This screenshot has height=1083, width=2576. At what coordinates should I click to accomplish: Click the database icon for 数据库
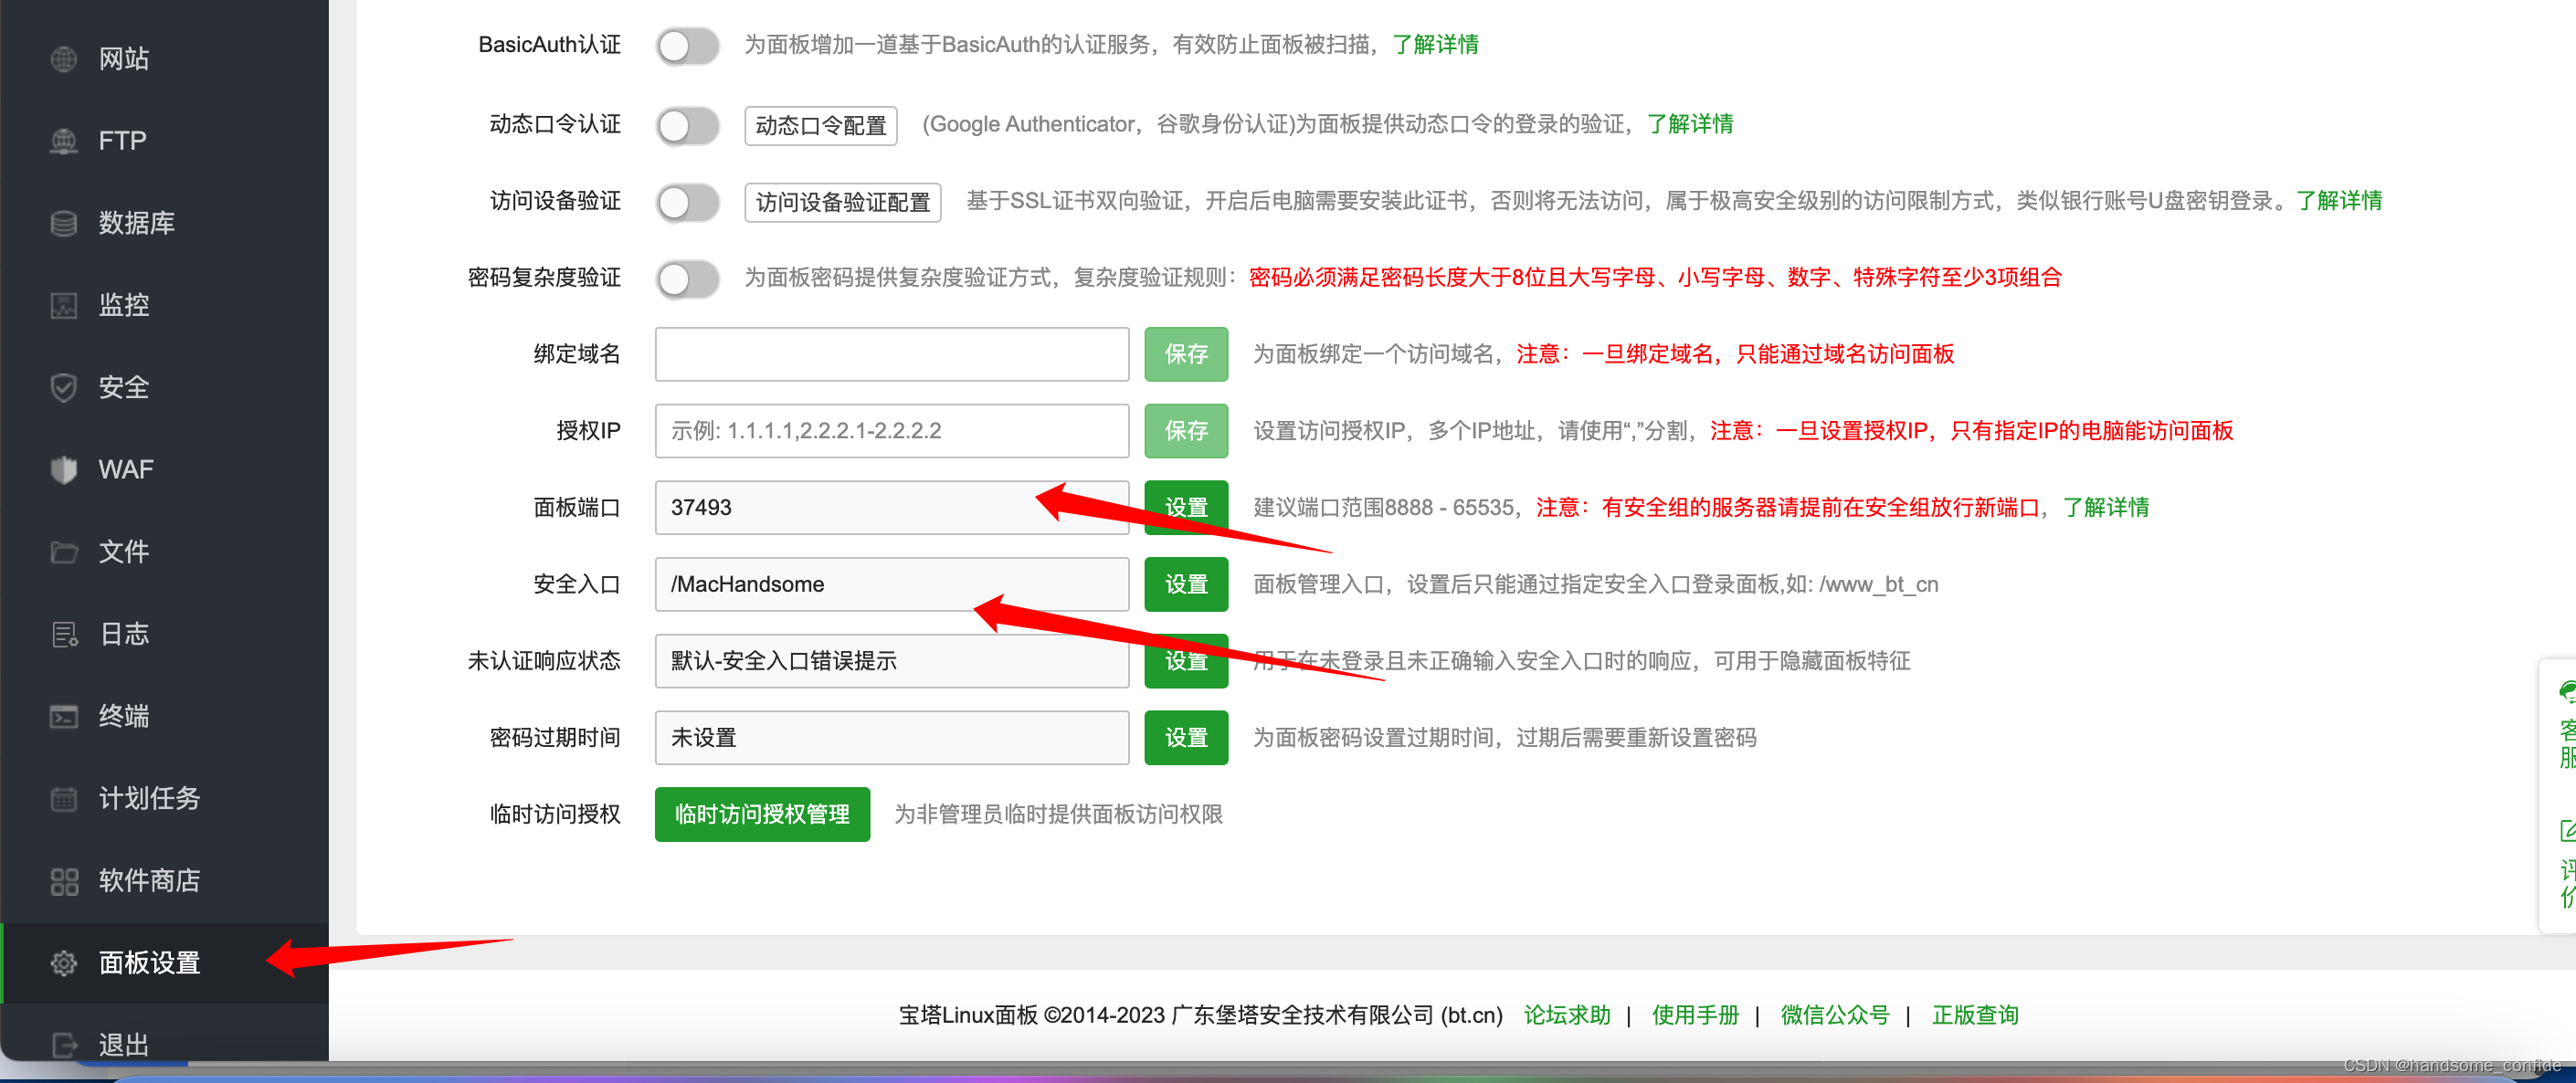[63, 223]
